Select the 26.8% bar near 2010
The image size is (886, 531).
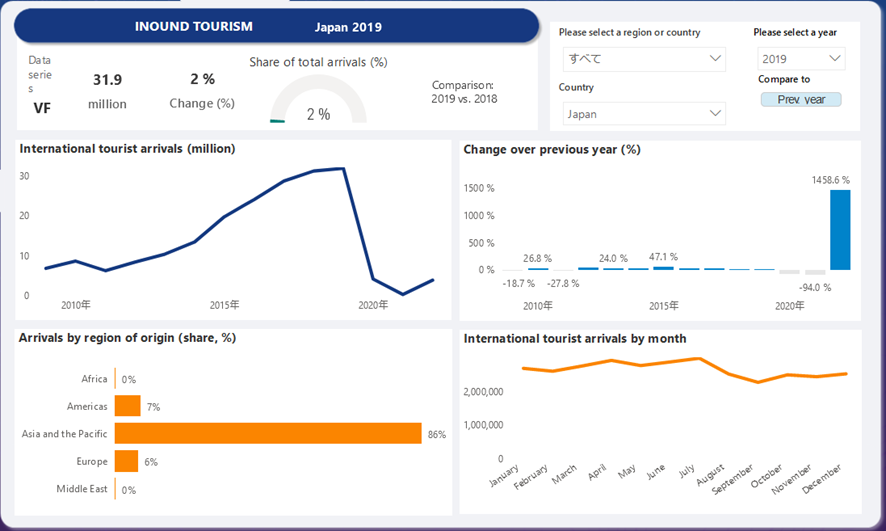click(538, 268)
